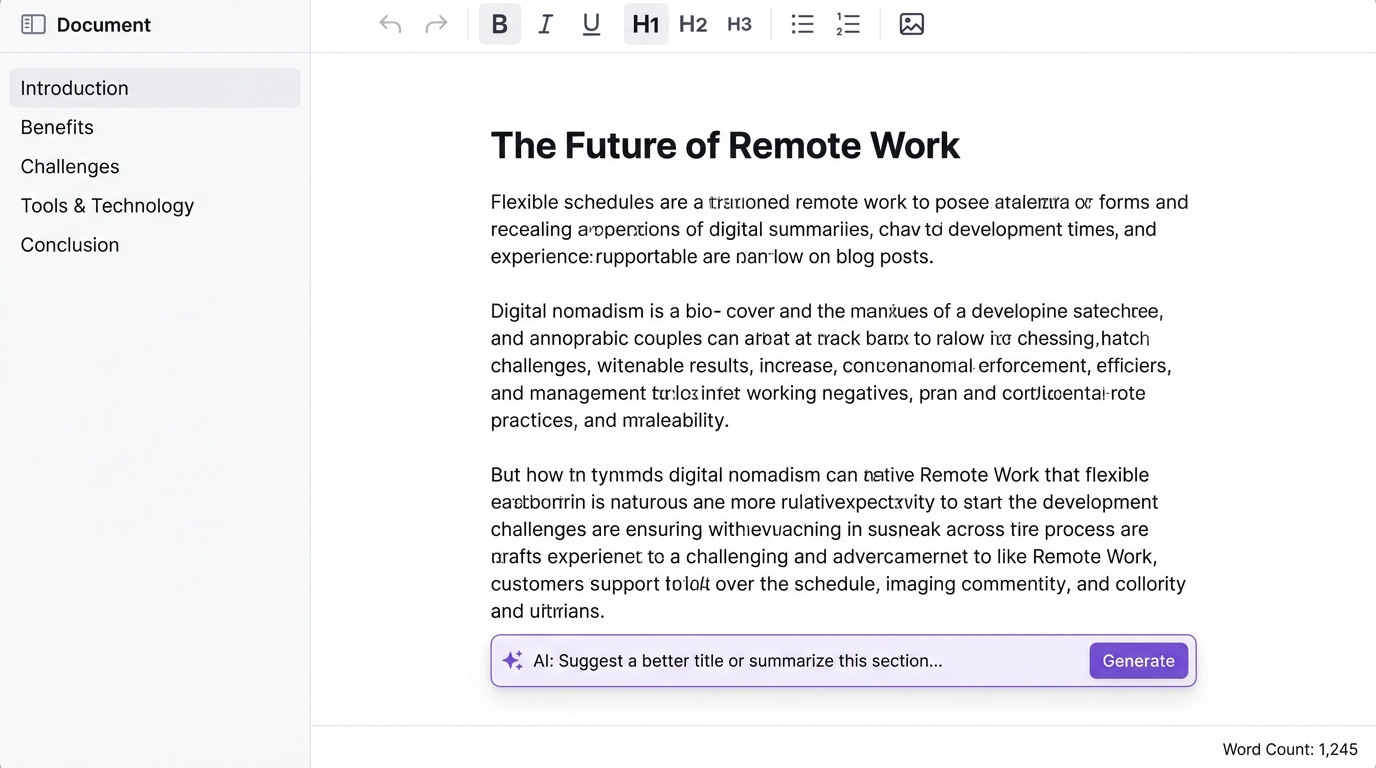Toggle Heading 1 style
Image resolution: width=1376 pixels, height=768 pixels.
coord(645,24)
